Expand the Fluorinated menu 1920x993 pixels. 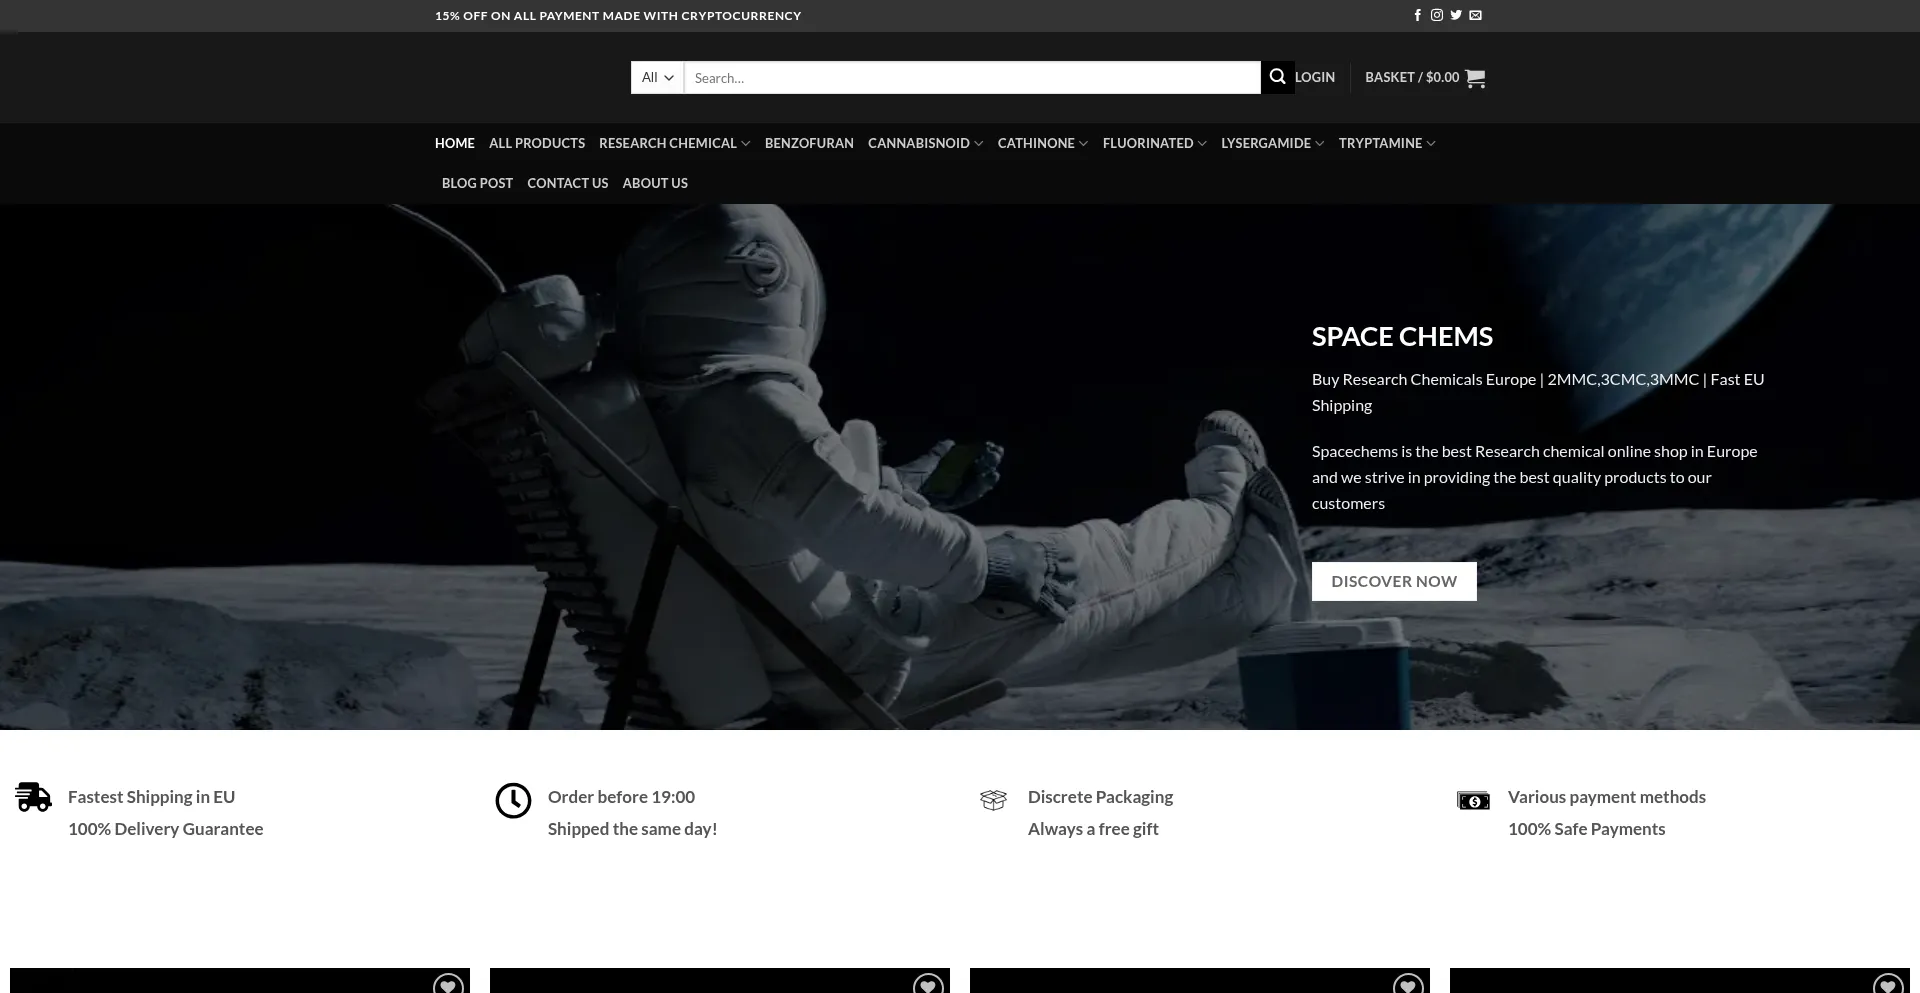(1154, 143)
